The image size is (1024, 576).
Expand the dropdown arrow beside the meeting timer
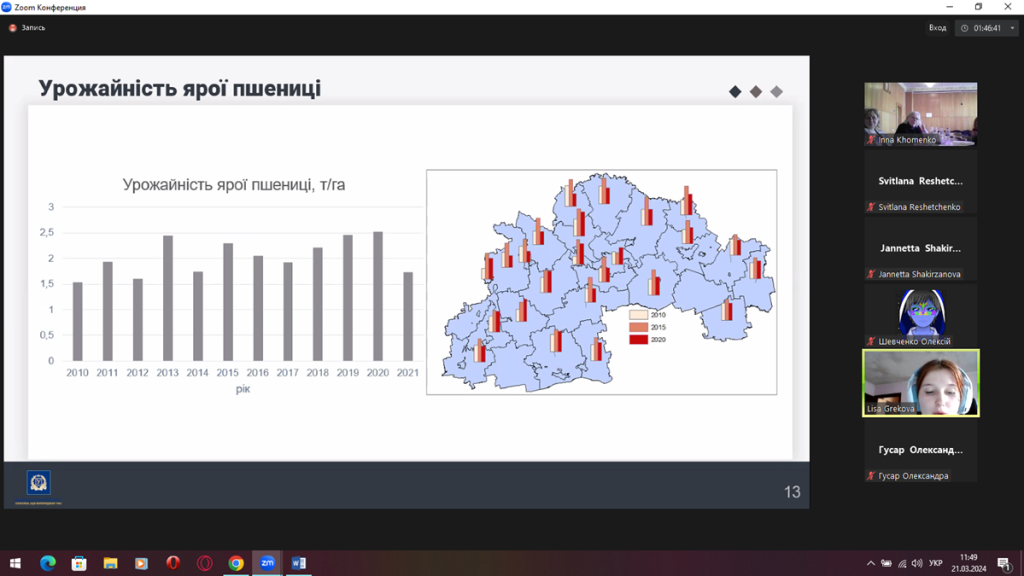point(1012,28)
